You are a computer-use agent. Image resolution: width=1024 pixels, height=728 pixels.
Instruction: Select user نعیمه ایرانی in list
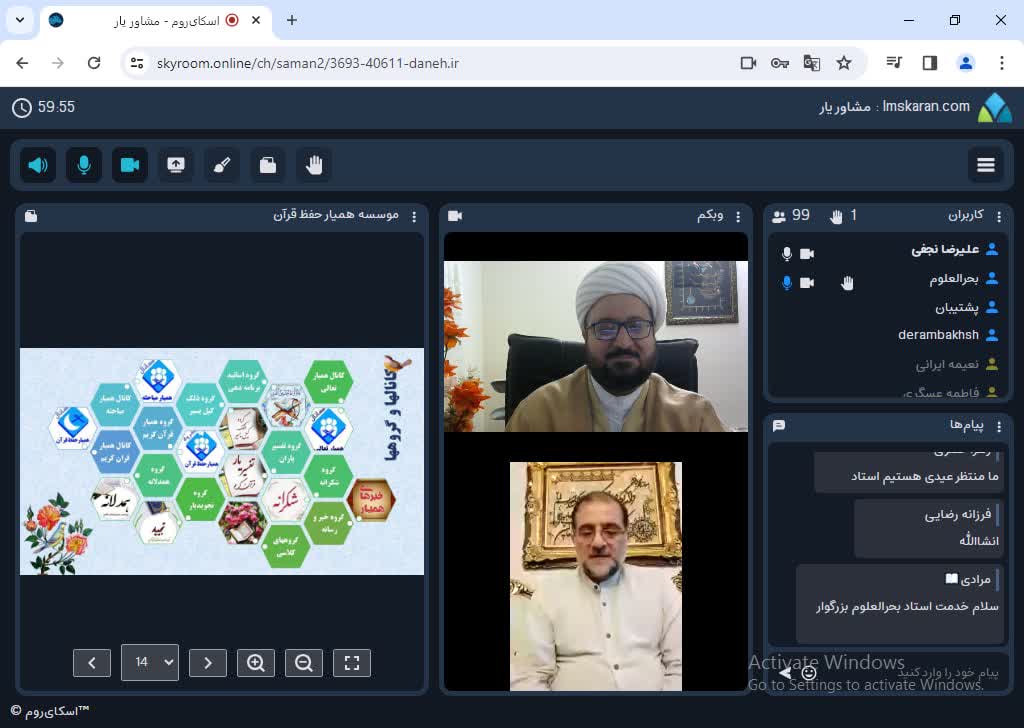tap(947, 364)
